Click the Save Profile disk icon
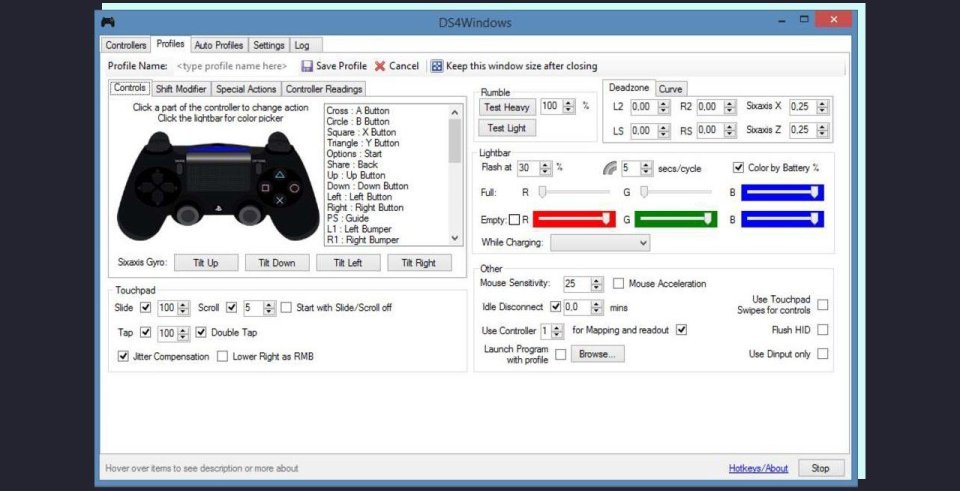 [x=307, y=66]
